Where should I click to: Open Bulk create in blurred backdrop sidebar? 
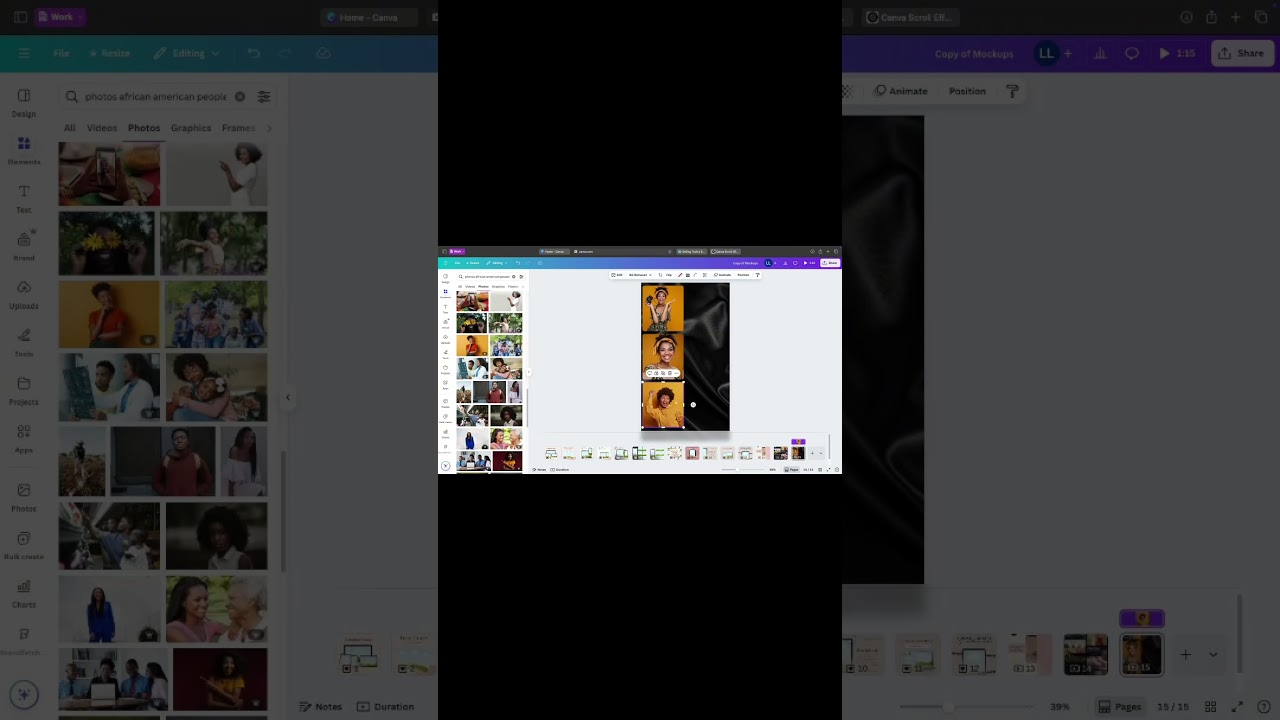pos(24,545)
